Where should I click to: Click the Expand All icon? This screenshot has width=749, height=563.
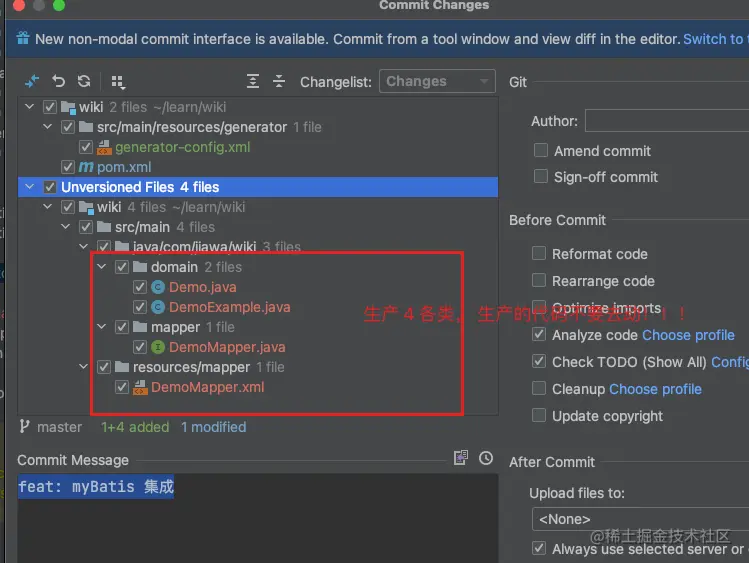(253, 81)
